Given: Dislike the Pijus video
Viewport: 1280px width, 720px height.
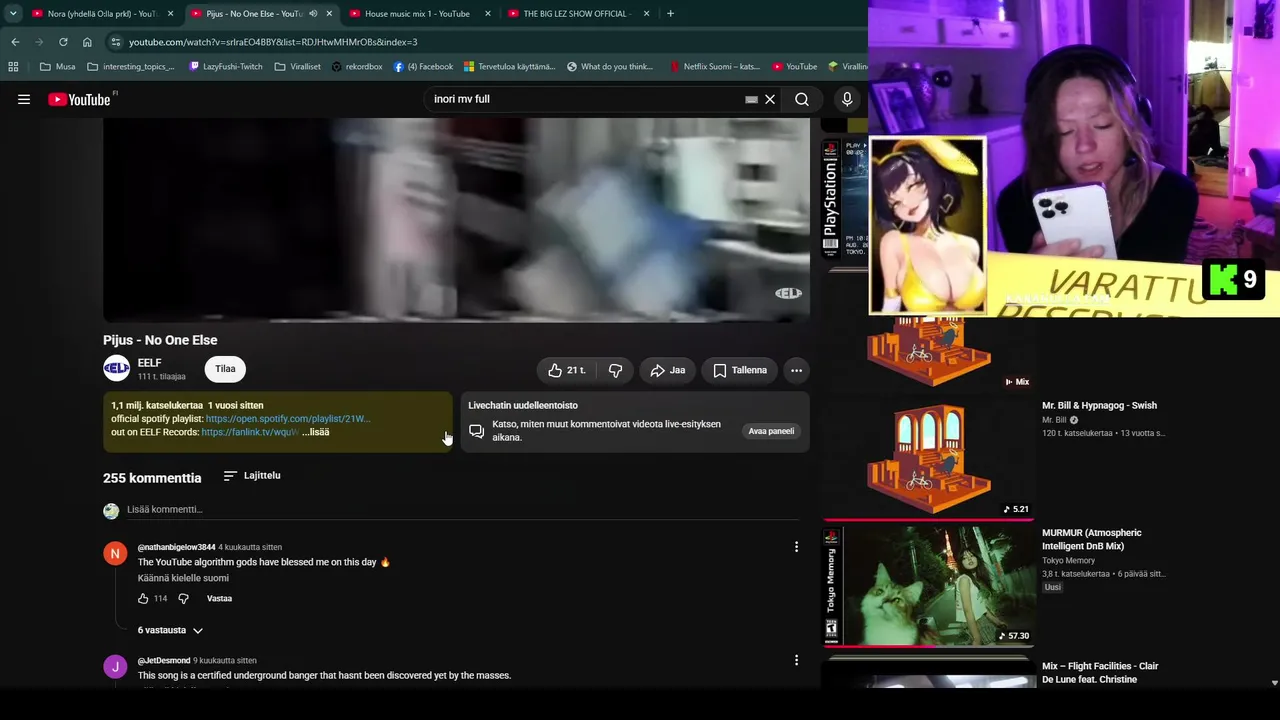Looking at the screenshot, I should coord(615,370).
